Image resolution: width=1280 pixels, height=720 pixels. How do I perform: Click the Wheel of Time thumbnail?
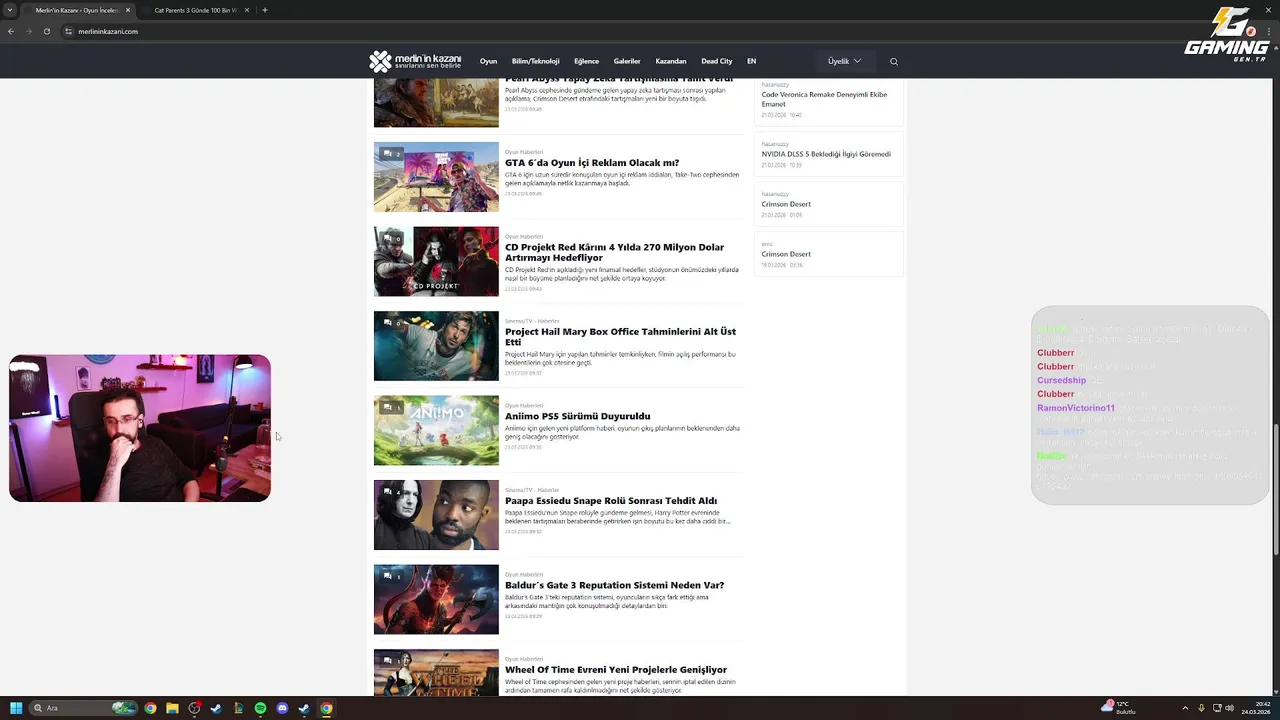tap(436, 673)
